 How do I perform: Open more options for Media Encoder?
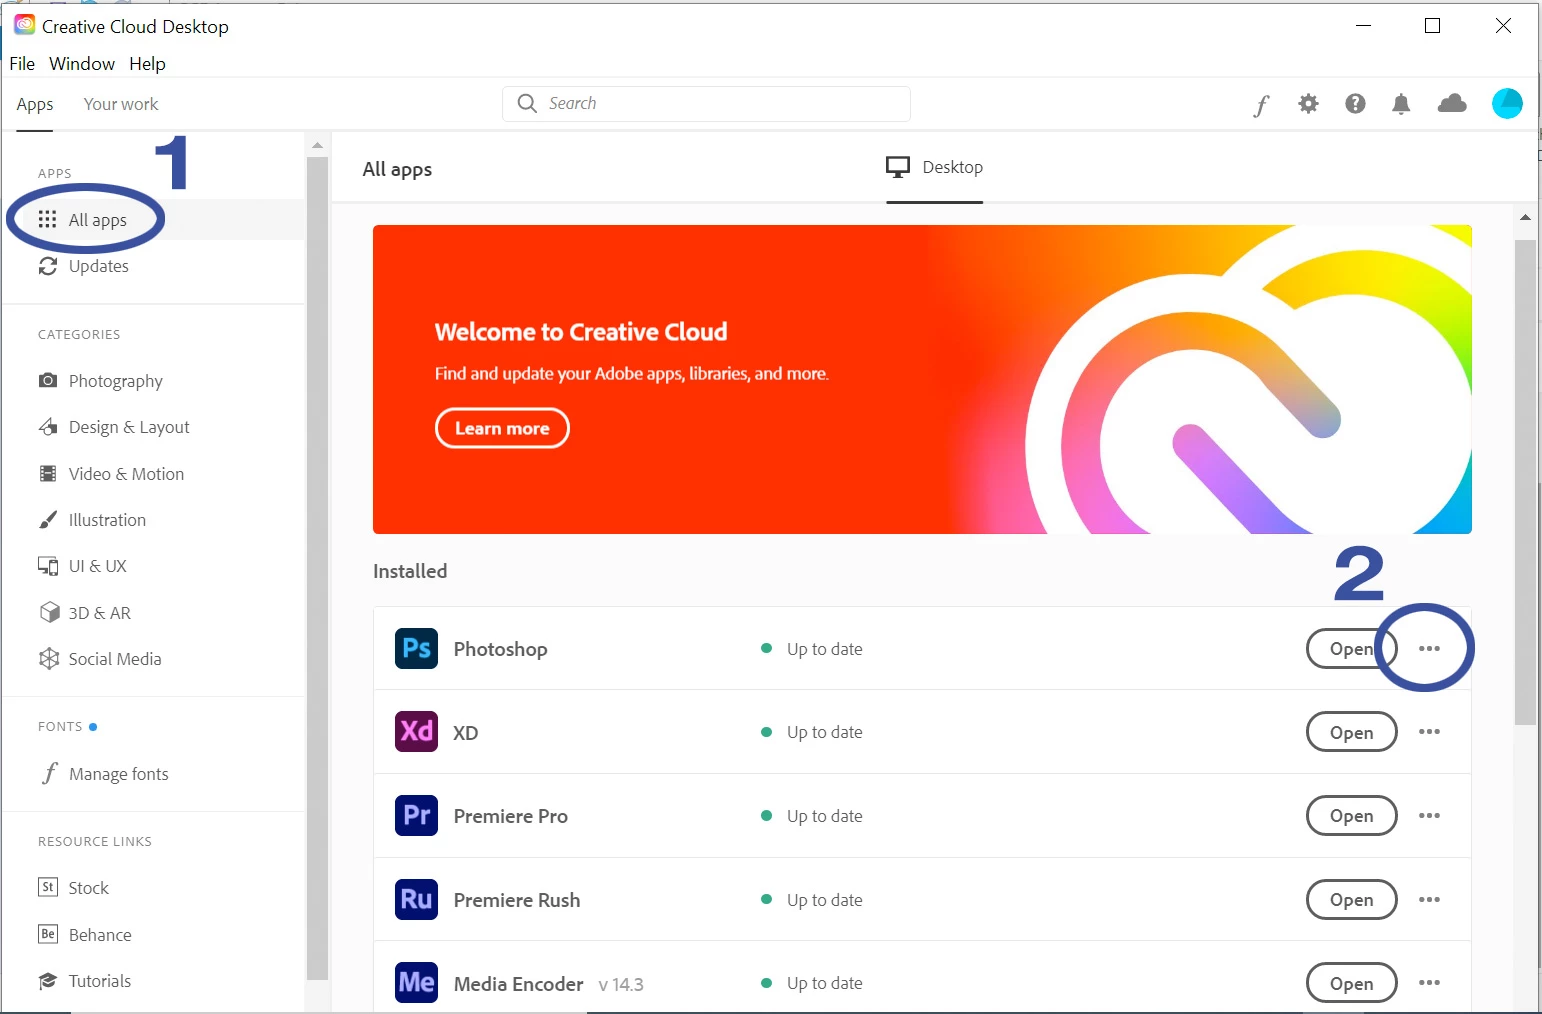1429,983
